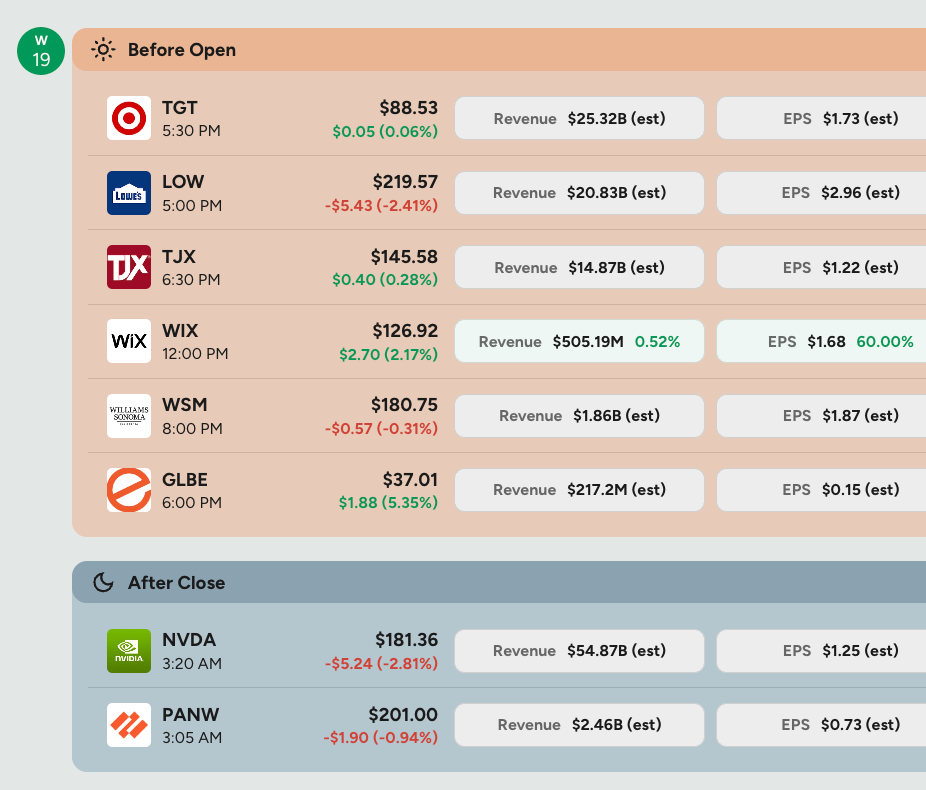Click PANW price change -$1.90 (-0.94%)
Screen dimensions: 926x790
[381, 737]
